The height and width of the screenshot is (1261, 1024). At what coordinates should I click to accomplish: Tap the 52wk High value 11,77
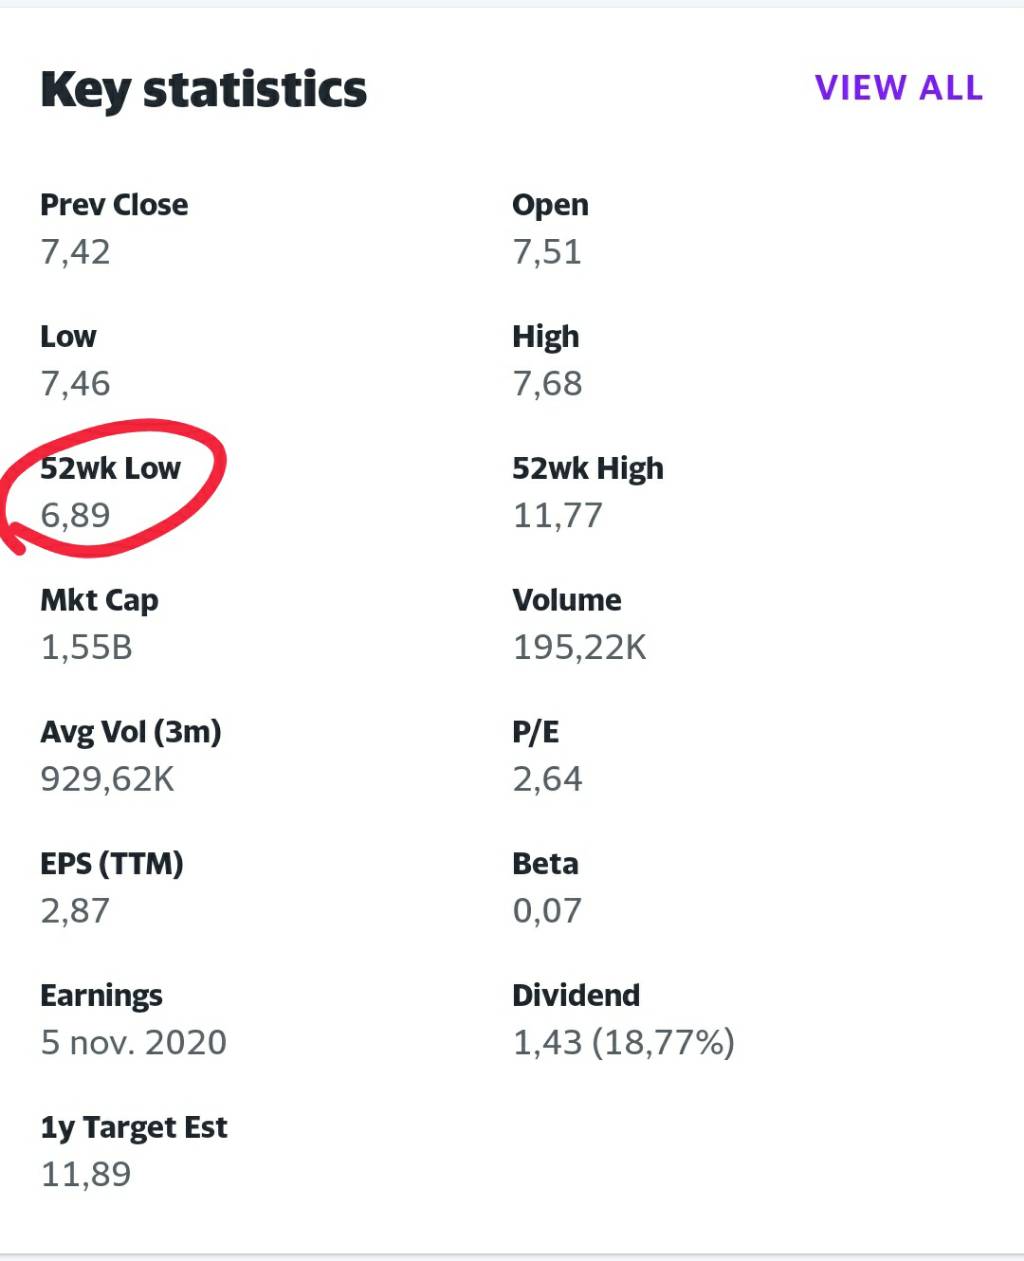coord(557,516)
